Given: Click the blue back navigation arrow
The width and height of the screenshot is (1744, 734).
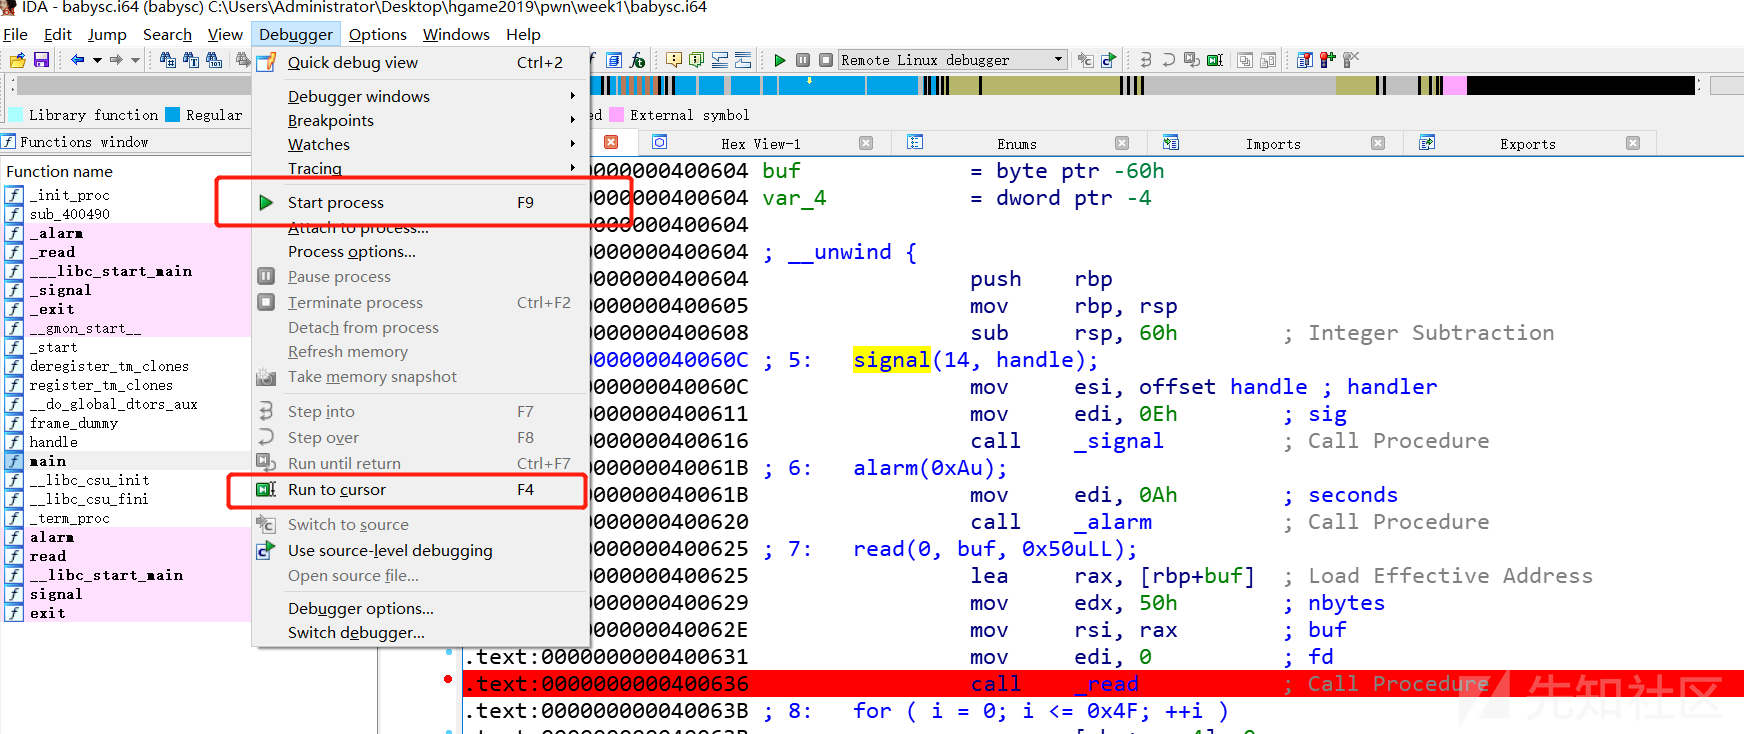Looking at the screenshot, I should (77, 60).
